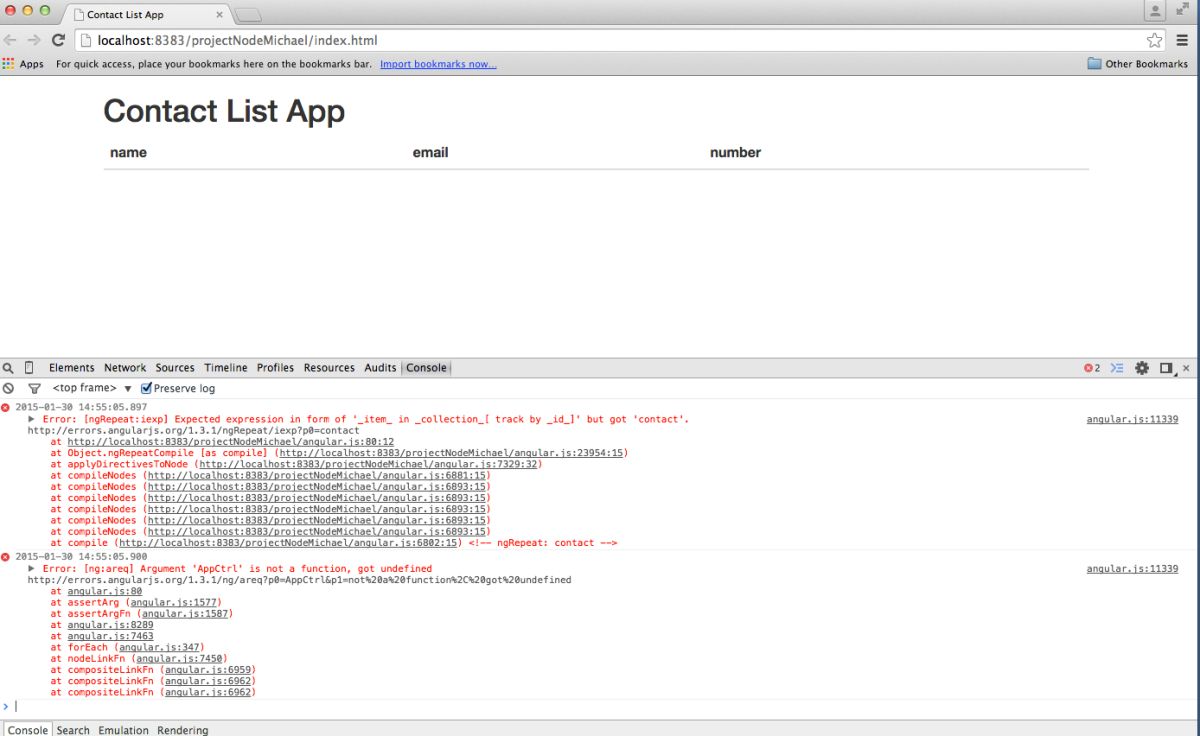
Task: Click the Chrome user profile icon
Action: click(1155, 11)
